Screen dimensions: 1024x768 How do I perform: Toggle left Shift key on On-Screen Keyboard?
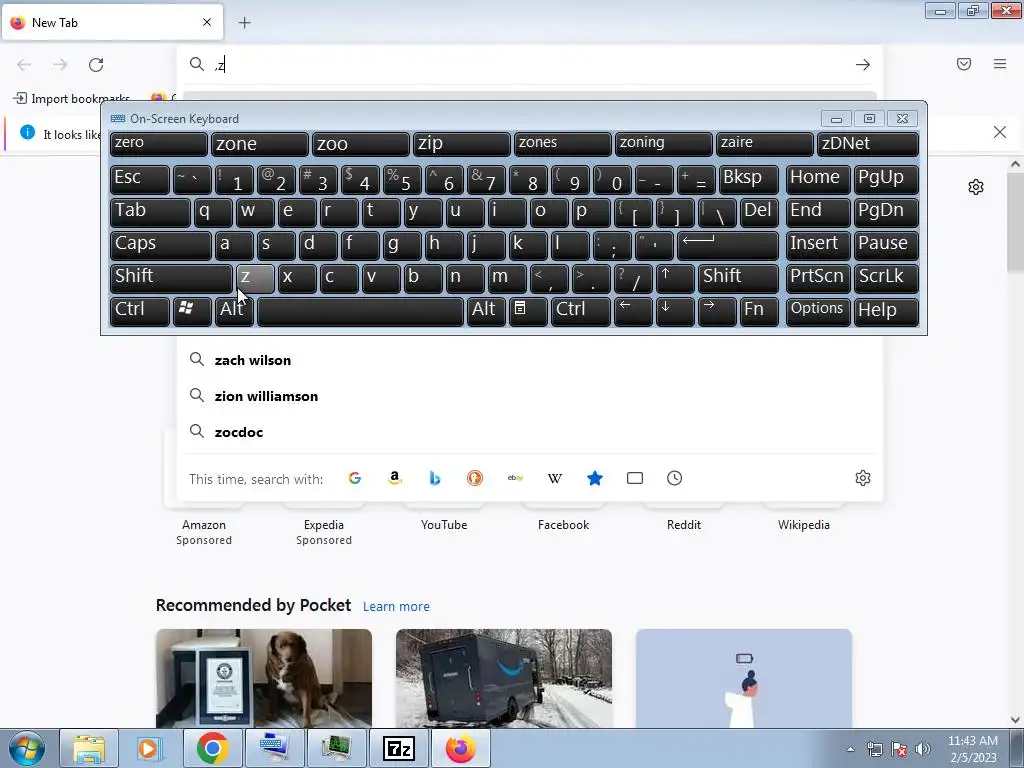click(171, 278)
